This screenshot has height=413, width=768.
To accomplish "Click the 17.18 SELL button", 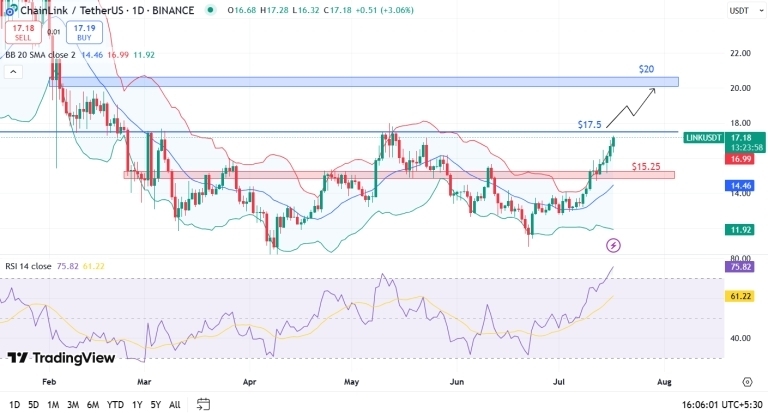I will (23, 32).
